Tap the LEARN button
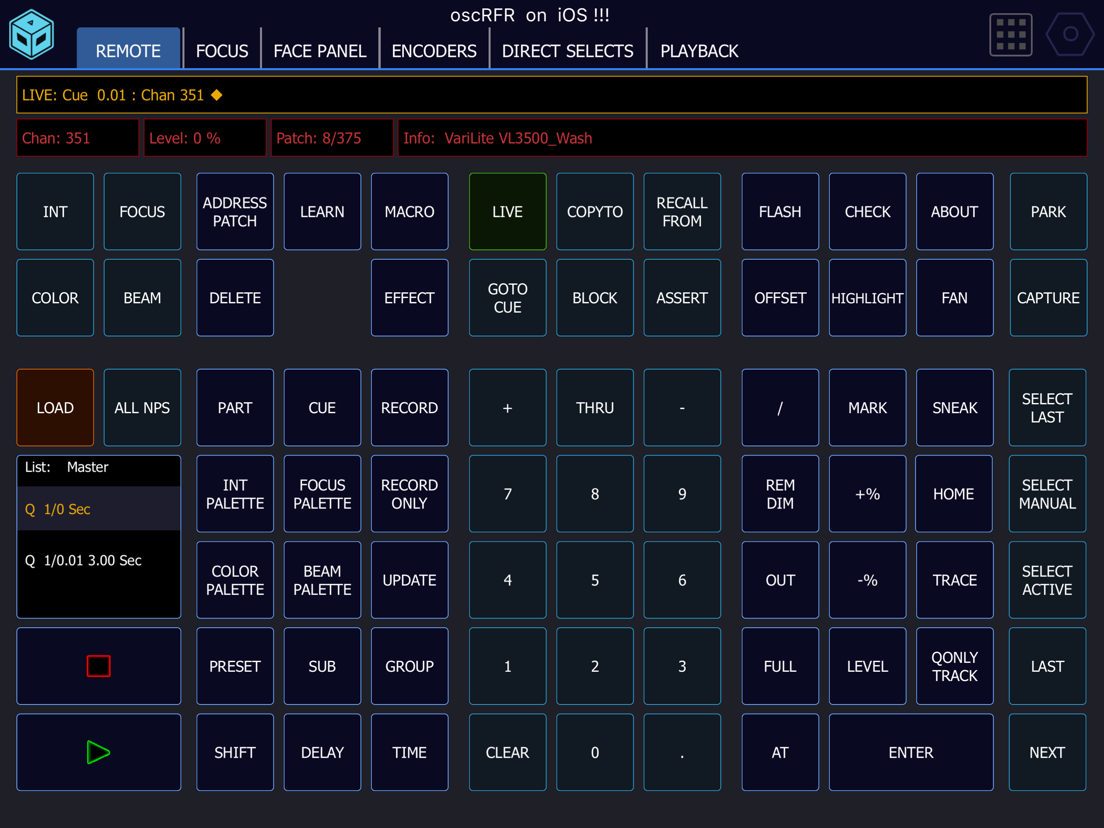 322,211
